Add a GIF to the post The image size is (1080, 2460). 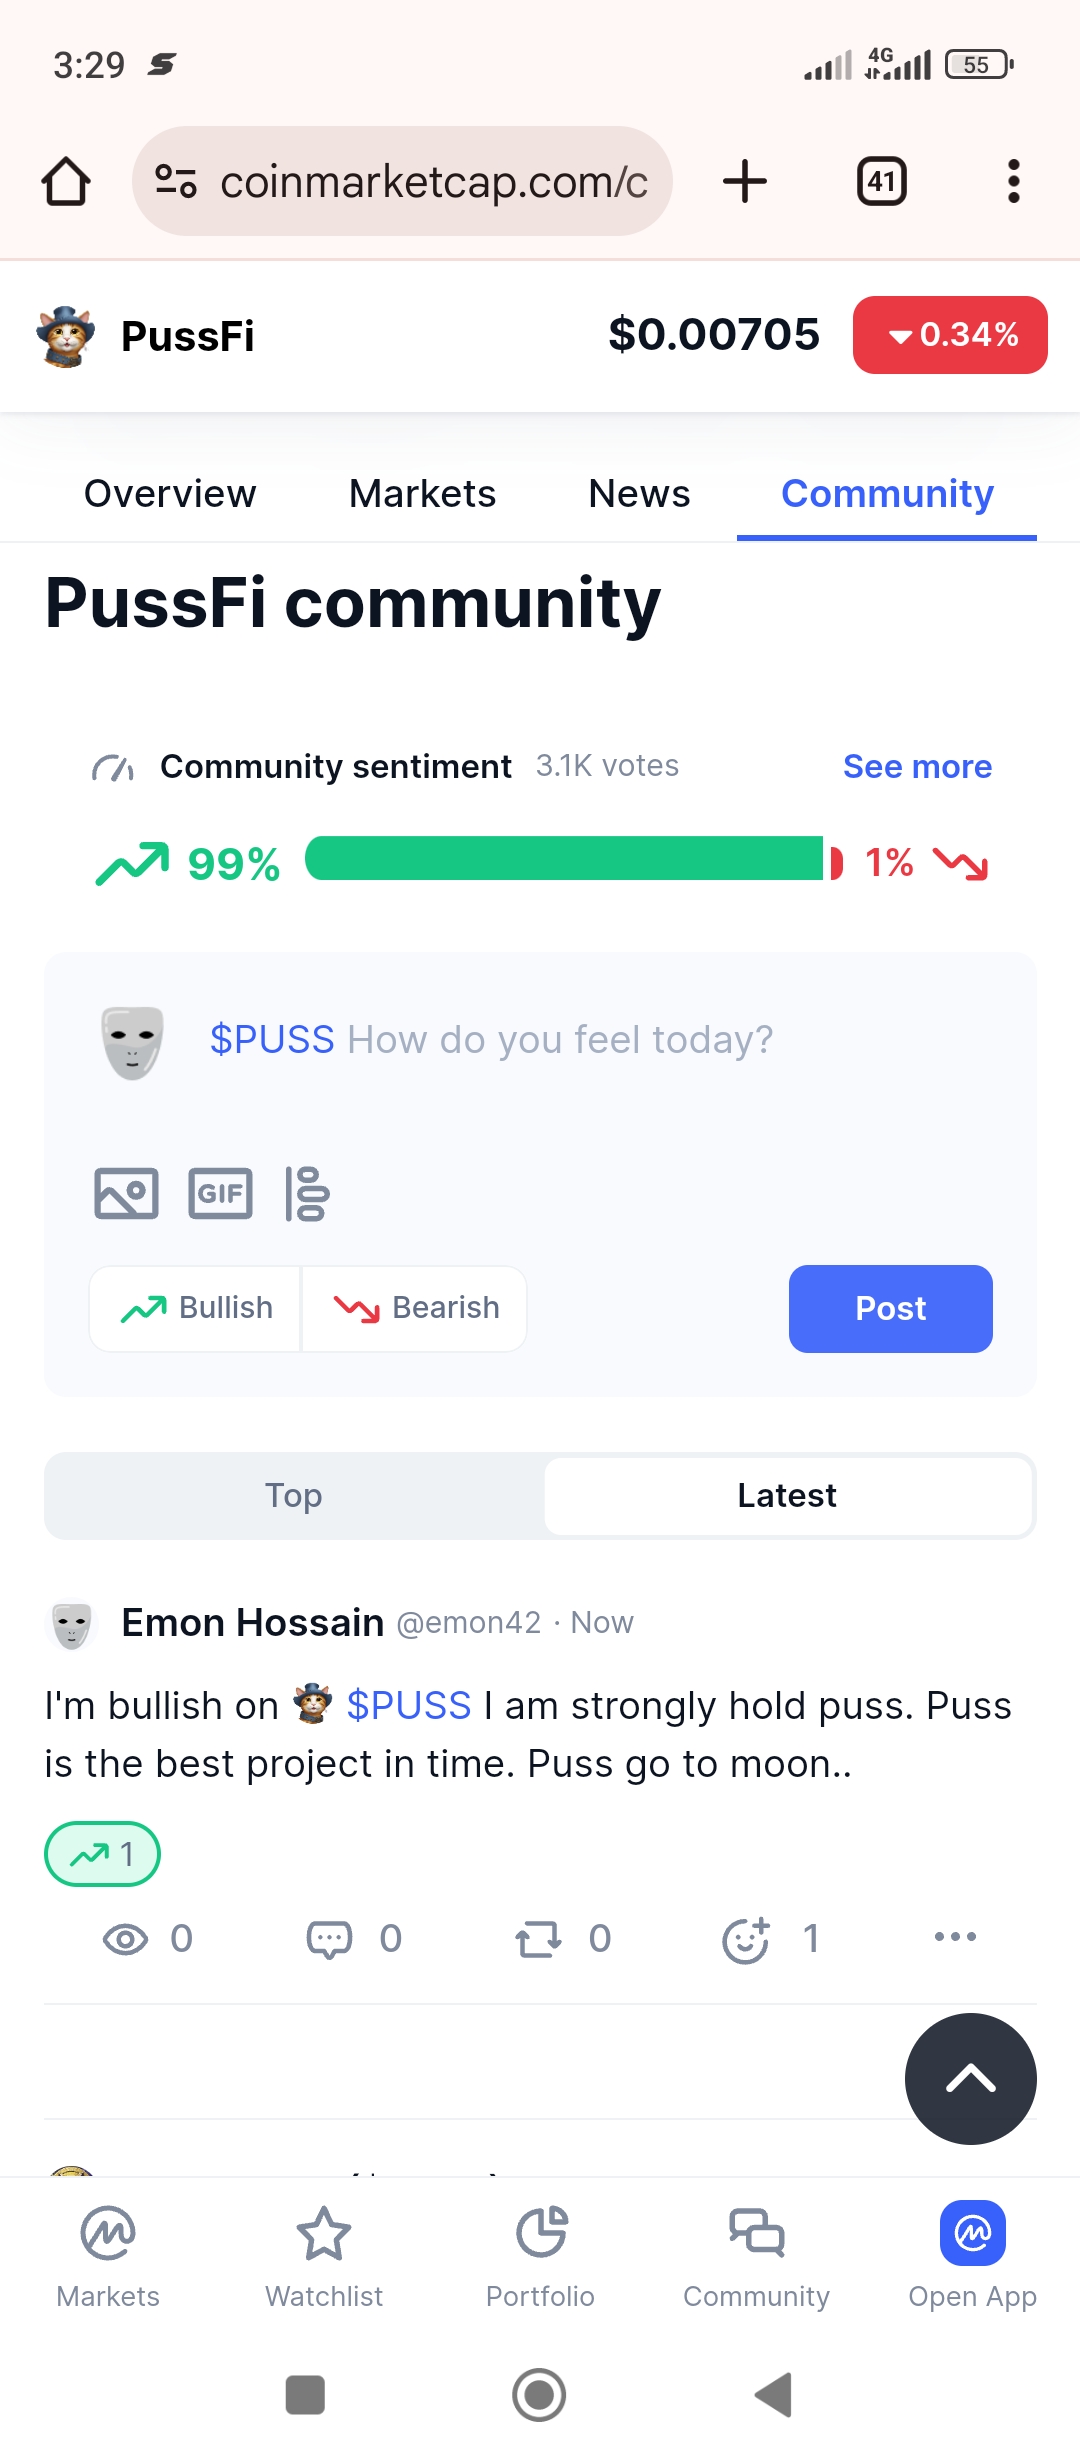point(220,1193)
